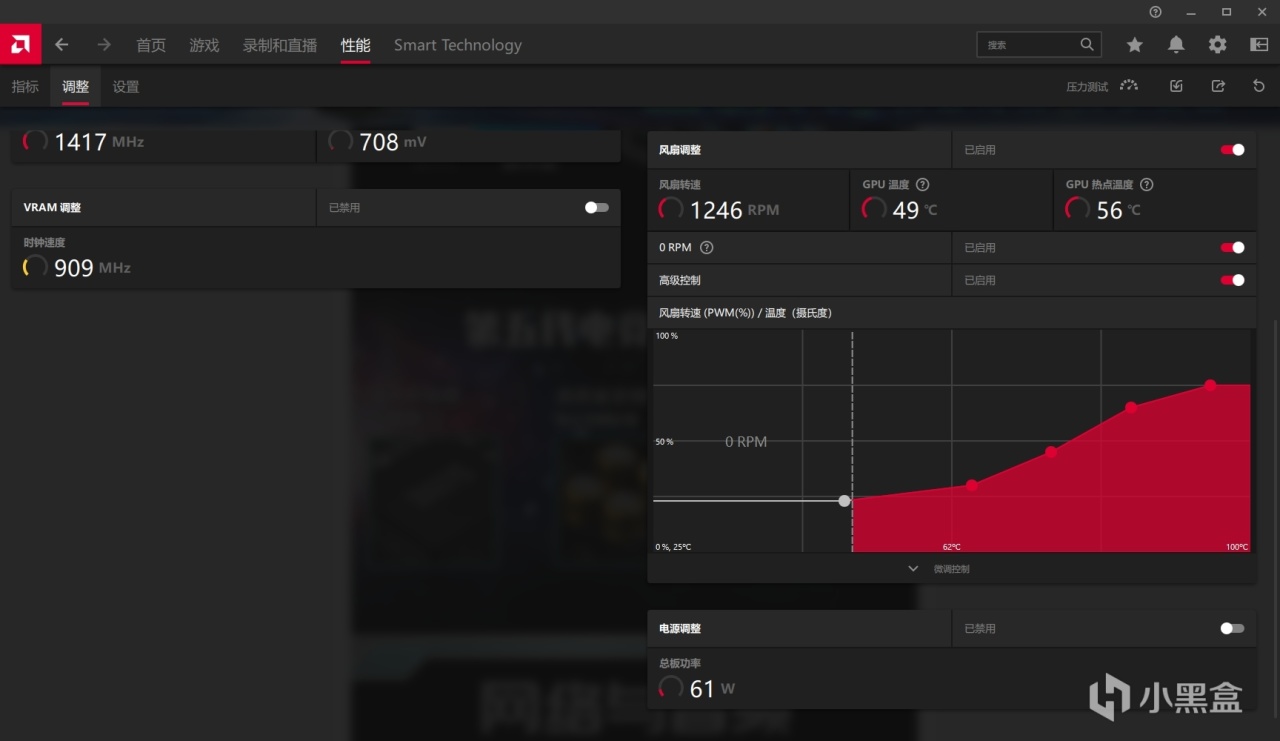
Task: Toggle the sidebar panel icon
Action: (1259, 45)
